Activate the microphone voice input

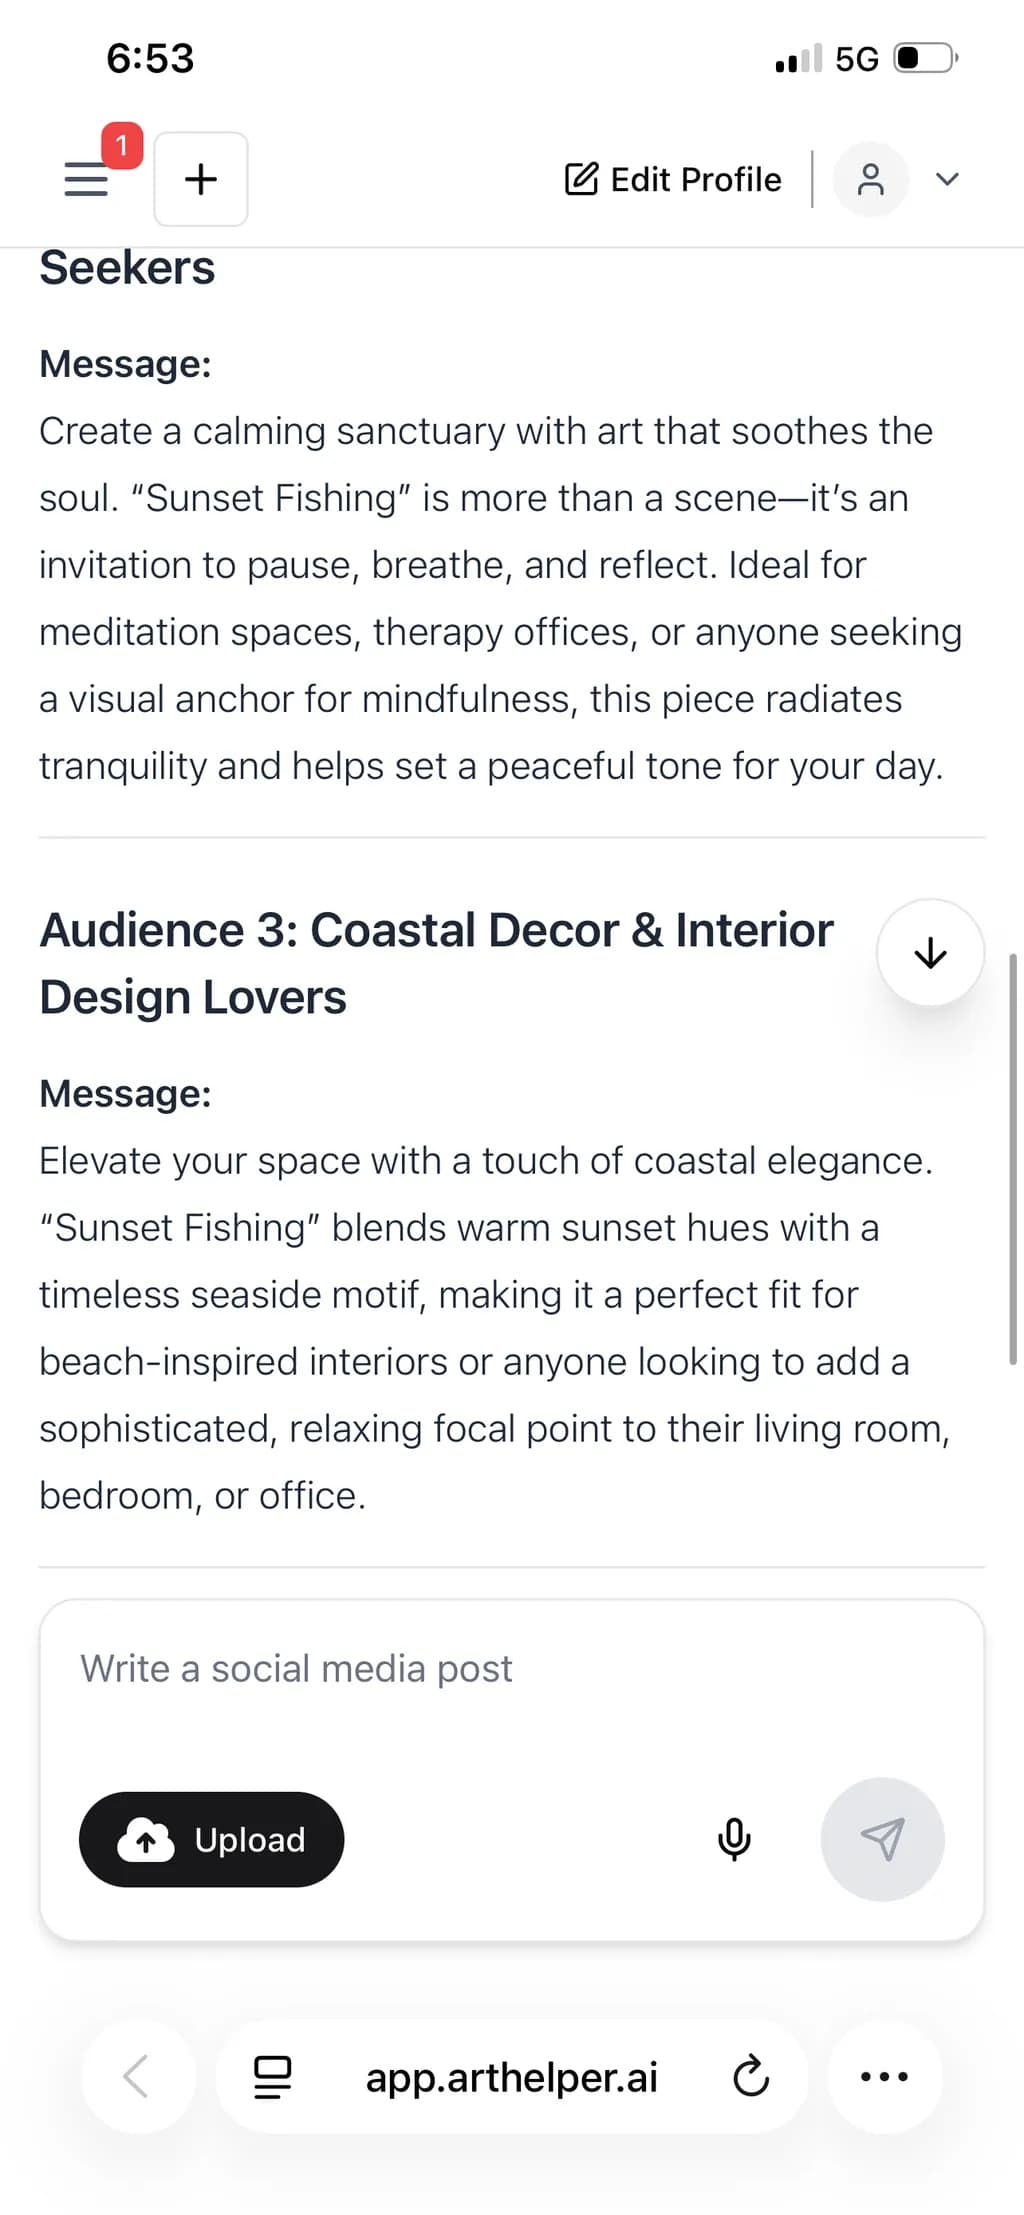point(735,1839)
